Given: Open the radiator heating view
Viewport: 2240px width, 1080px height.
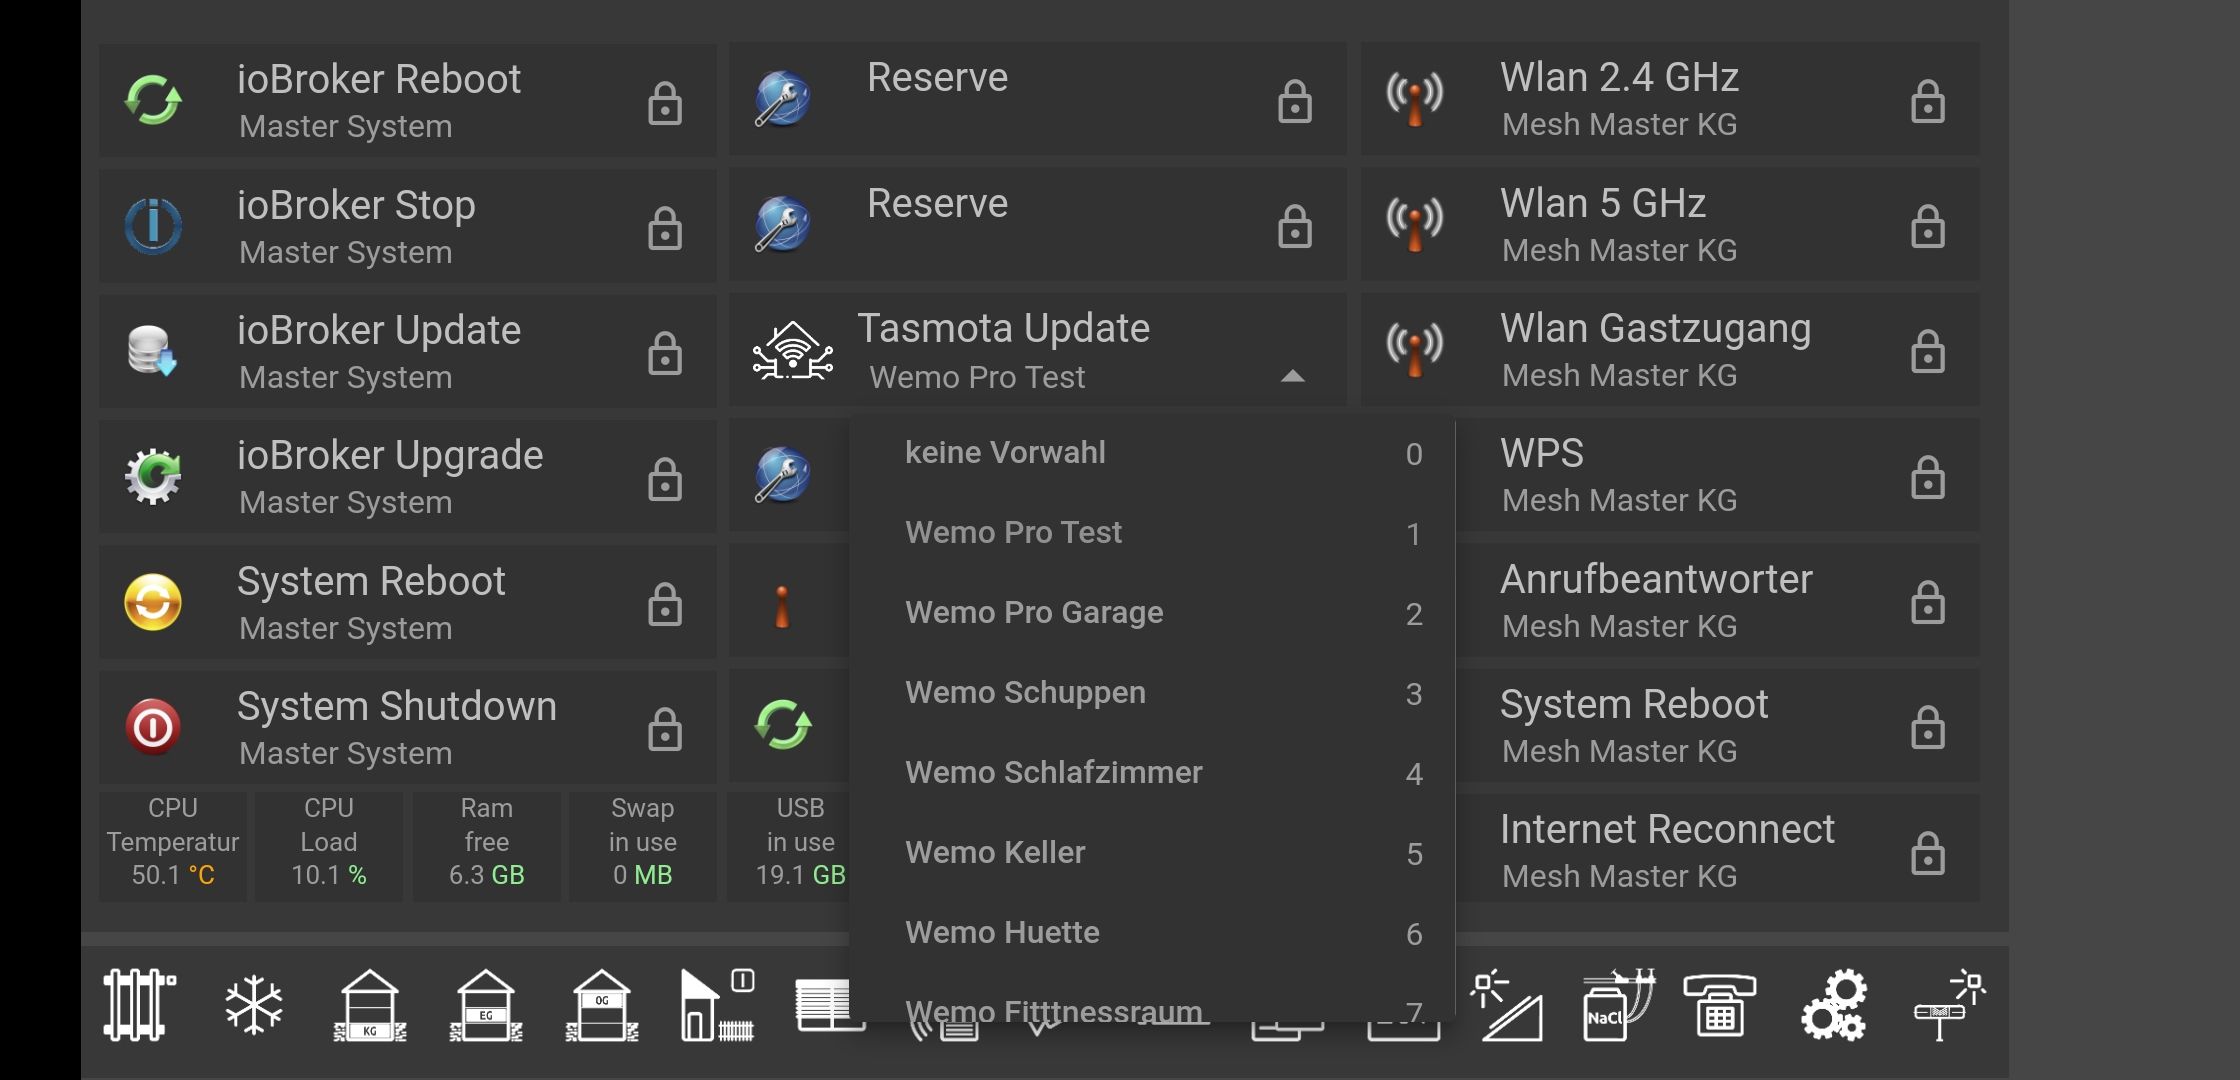Looking at the screenshot, I should [139, 1005].
